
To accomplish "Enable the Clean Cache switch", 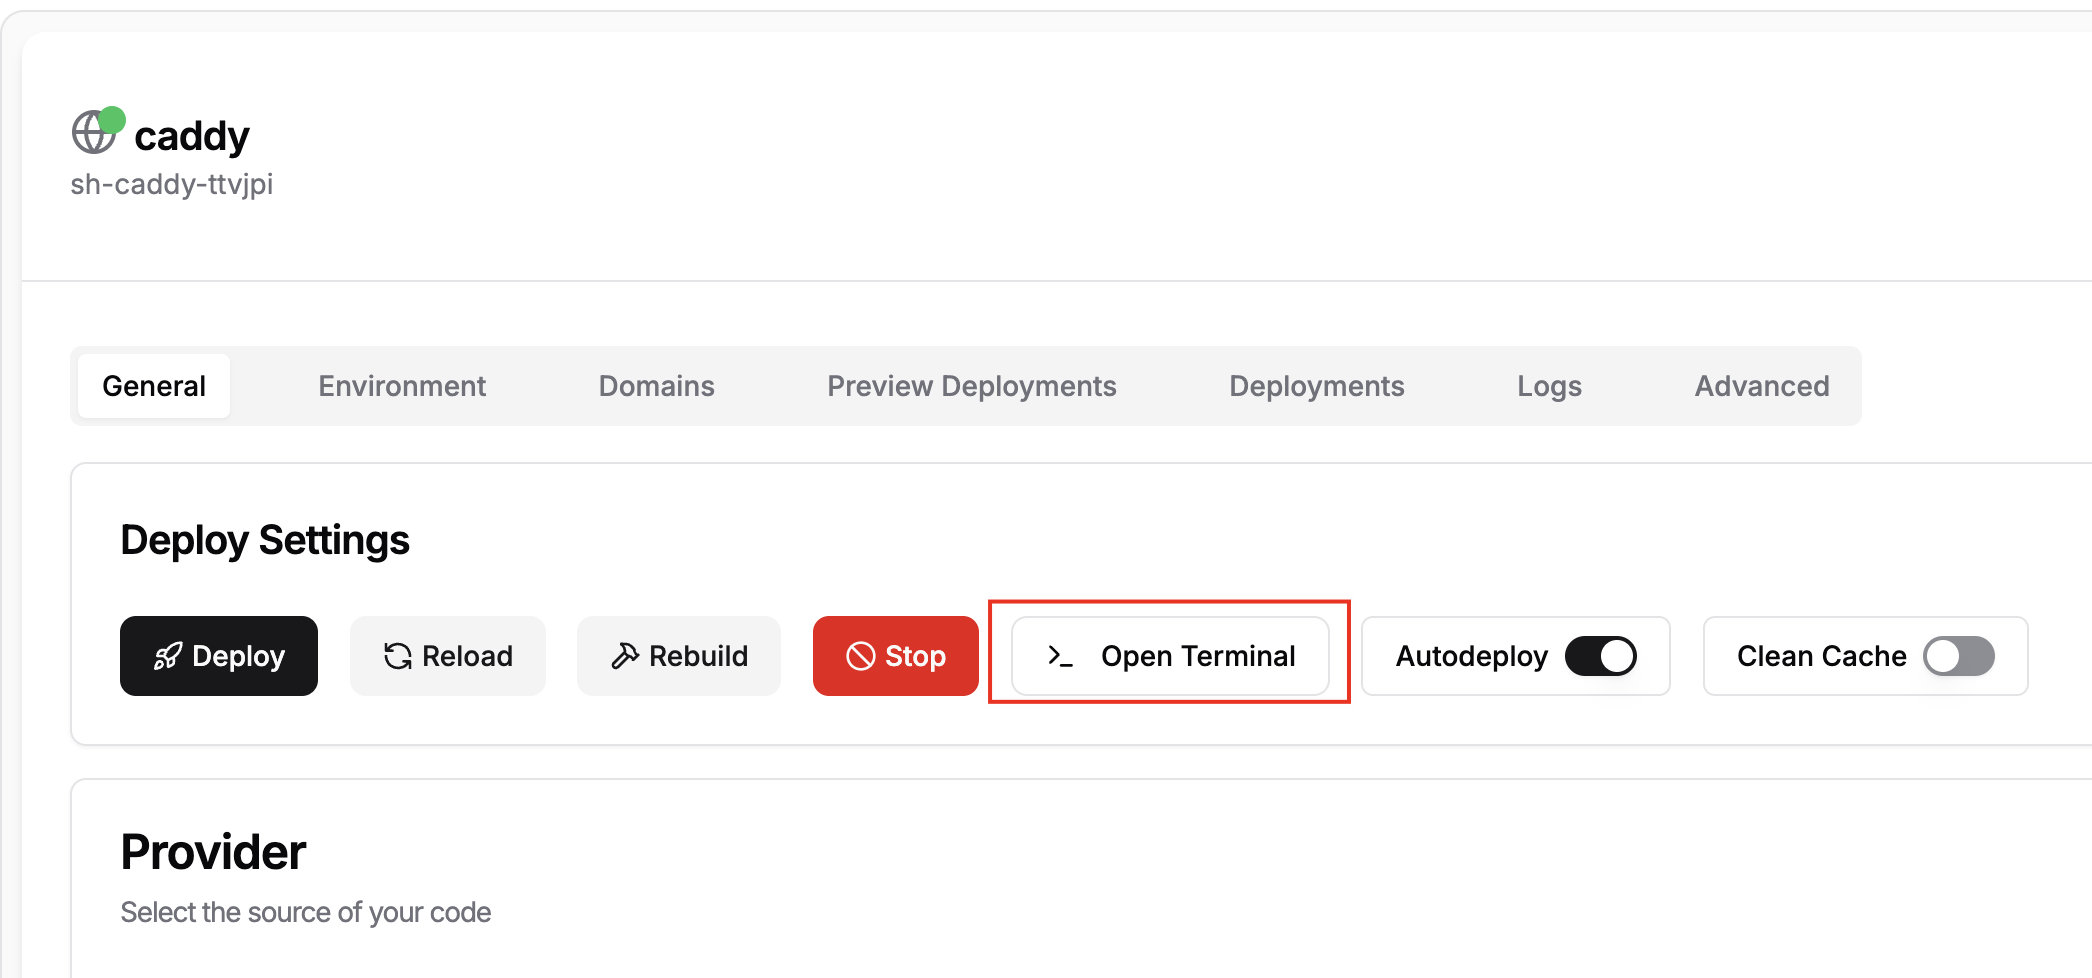I will pyautogui.click(x=1959, y=656).
